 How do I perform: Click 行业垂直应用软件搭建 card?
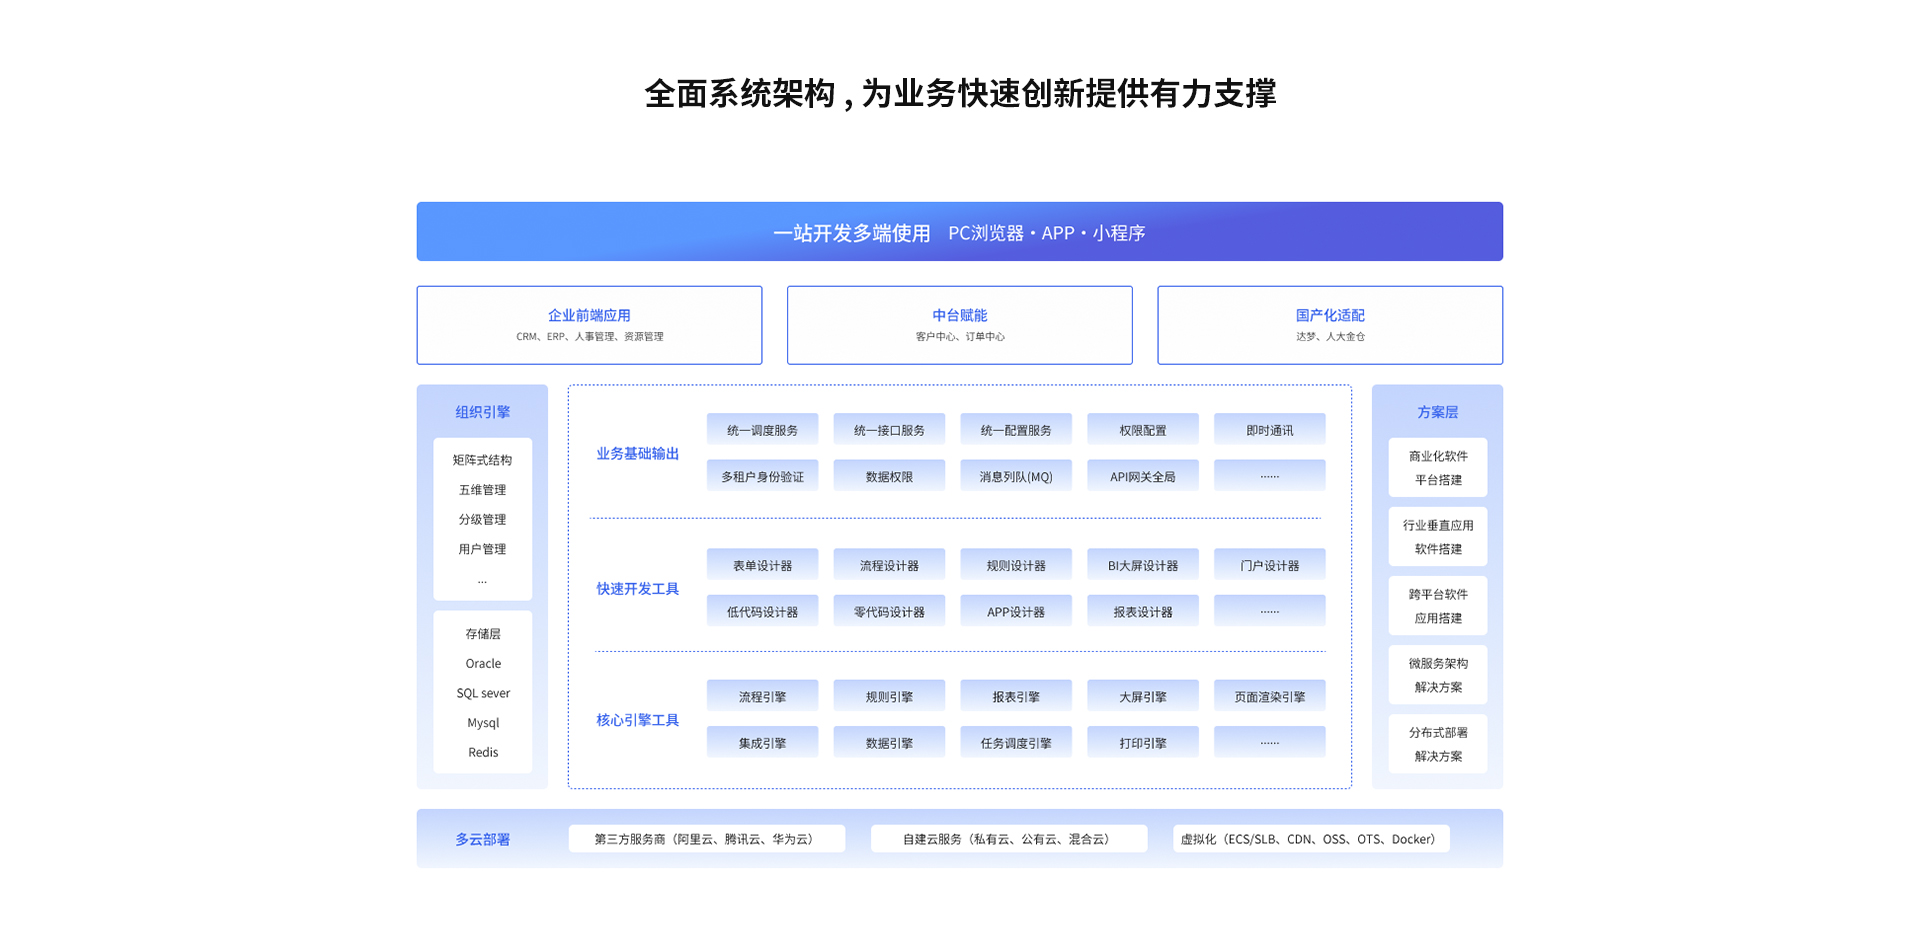point(1438,536)
